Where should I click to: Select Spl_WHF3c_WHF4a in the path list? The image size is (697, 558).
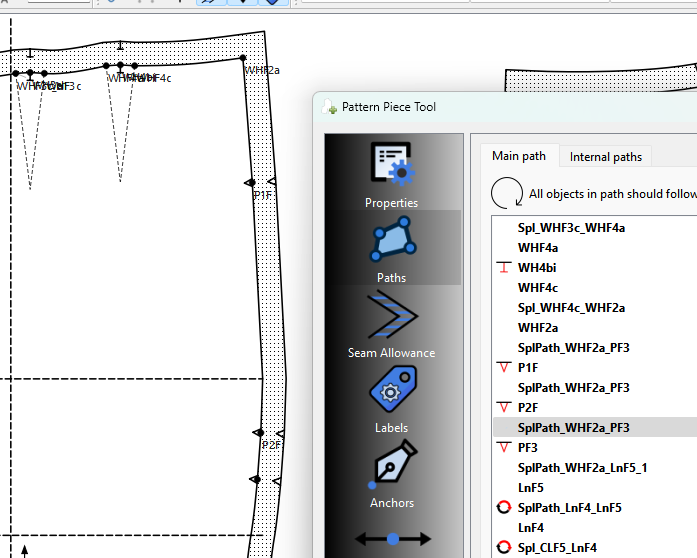click(570, 228)
